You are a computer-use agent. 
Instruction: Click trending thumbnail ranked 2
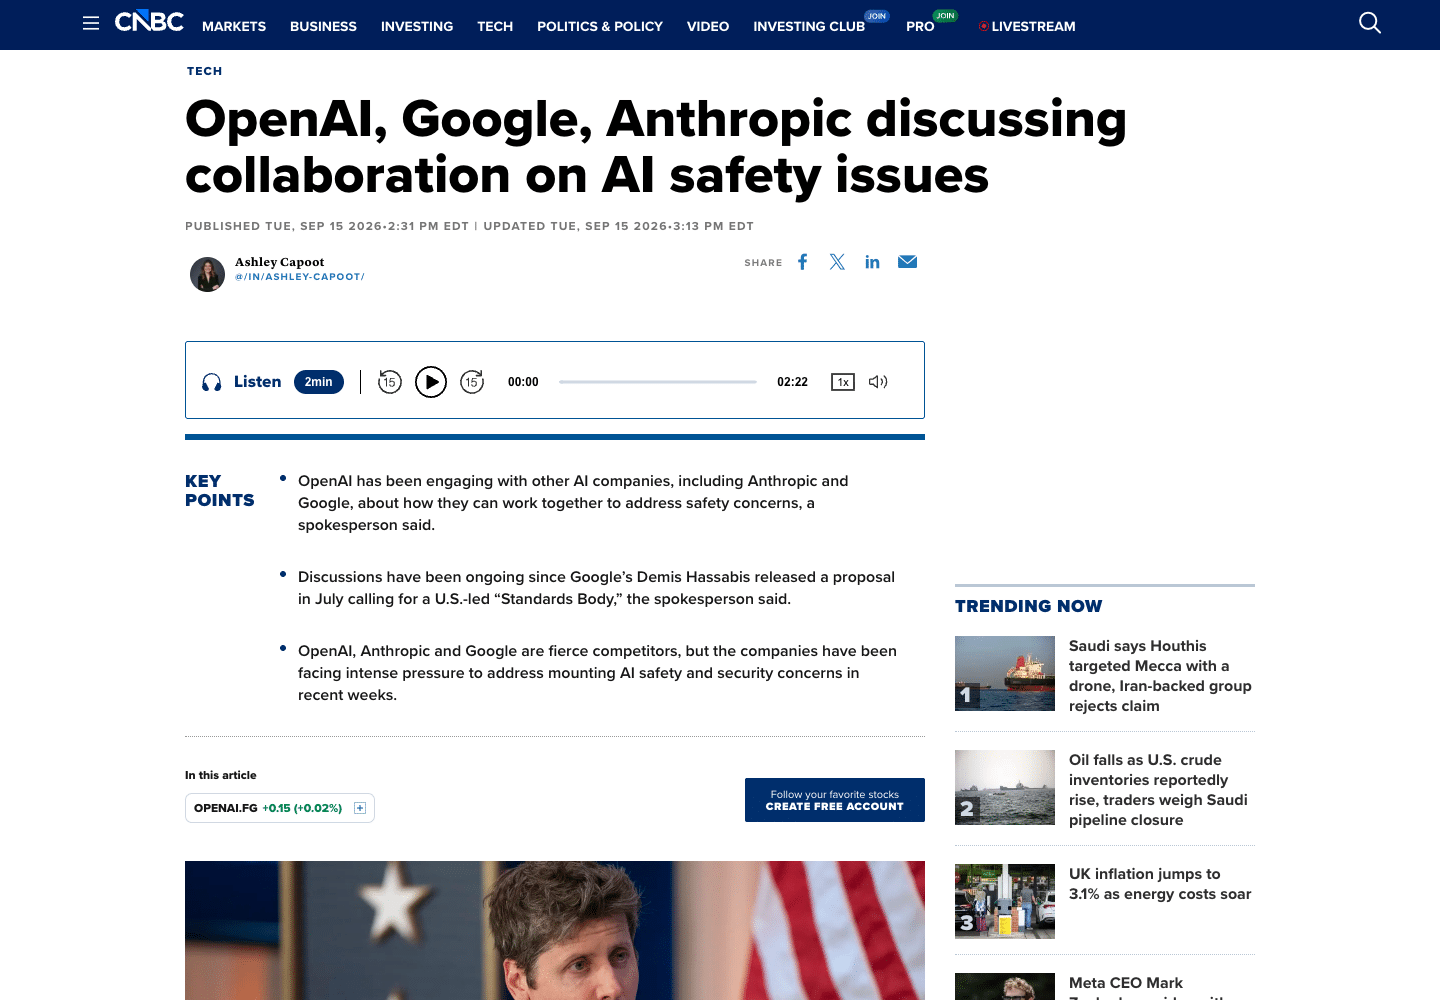coord(1005,787)
